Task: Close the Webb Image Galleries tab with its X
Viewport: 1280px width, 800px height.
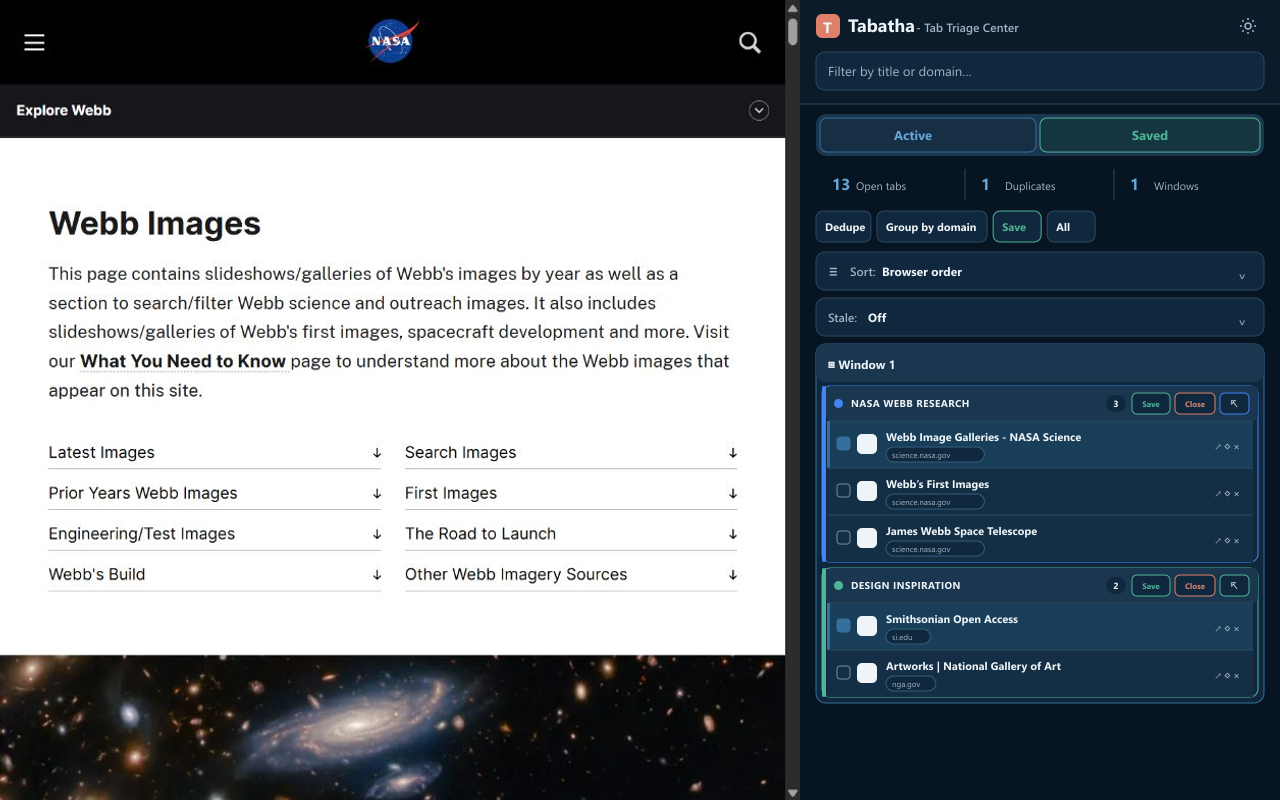Action: coord(1236,447)
